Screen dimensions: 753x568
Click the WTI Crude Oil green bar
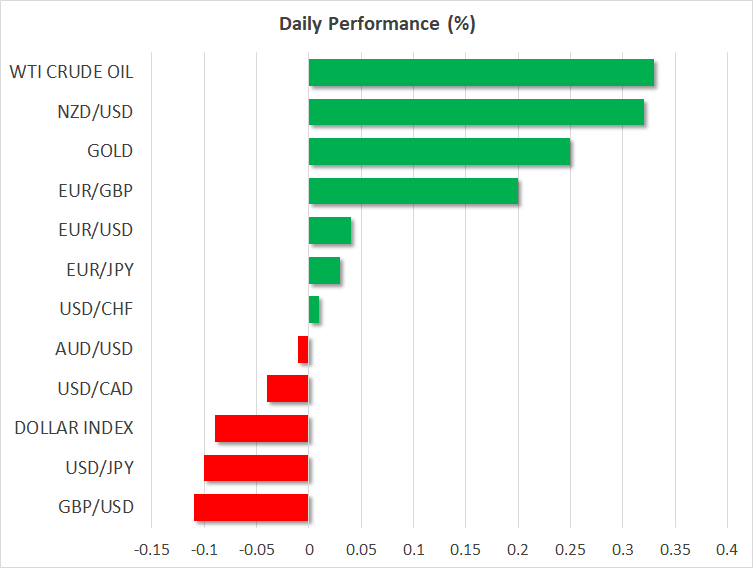481,73
